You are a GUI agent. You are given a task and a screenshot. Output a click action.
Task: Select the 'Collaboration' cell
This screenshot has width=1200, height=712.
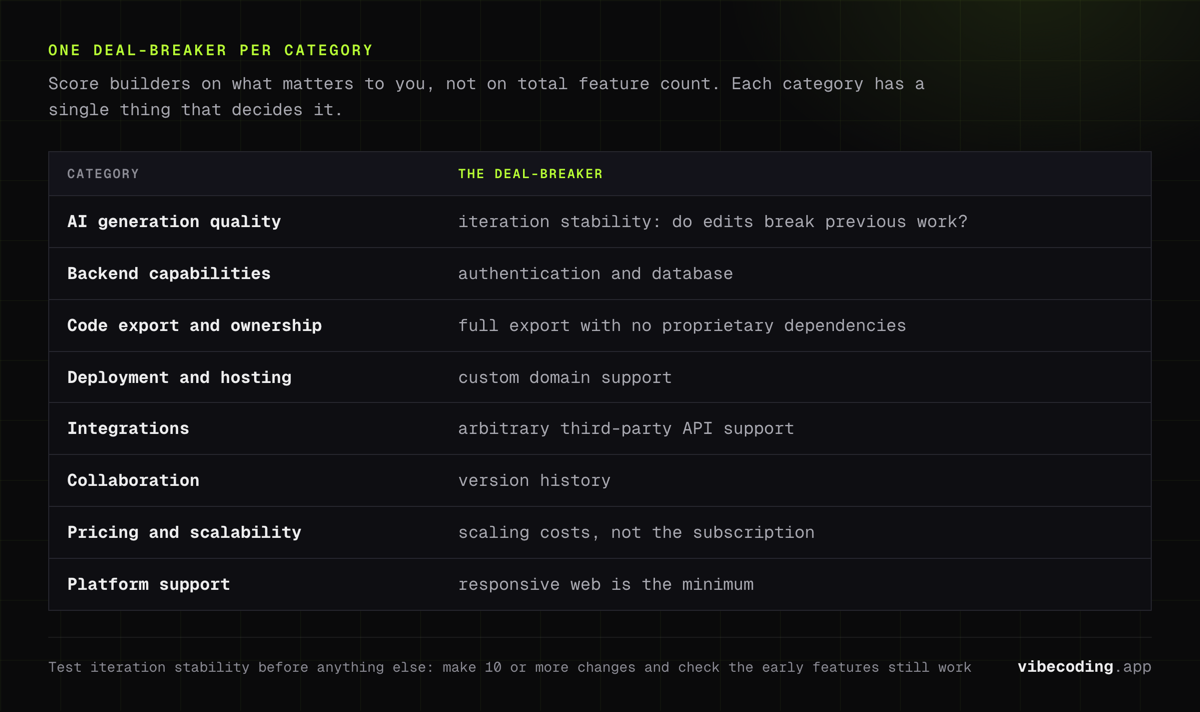click(x=133, y=481)
